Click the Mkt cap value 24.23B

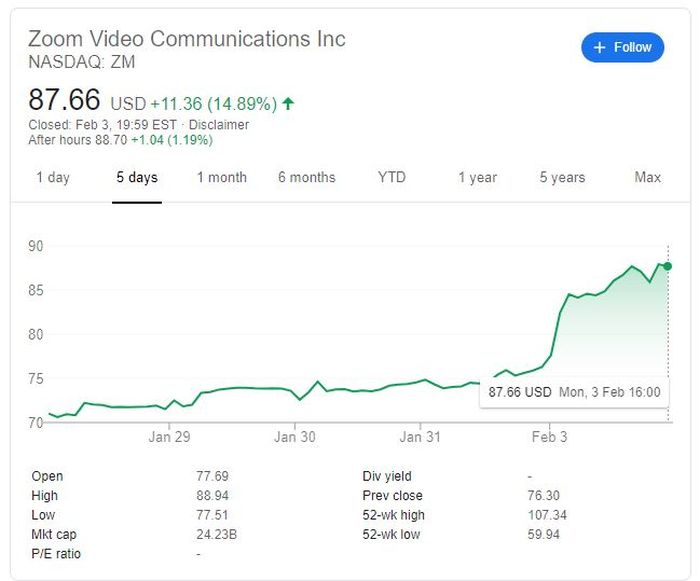click(x=217, y=534)
